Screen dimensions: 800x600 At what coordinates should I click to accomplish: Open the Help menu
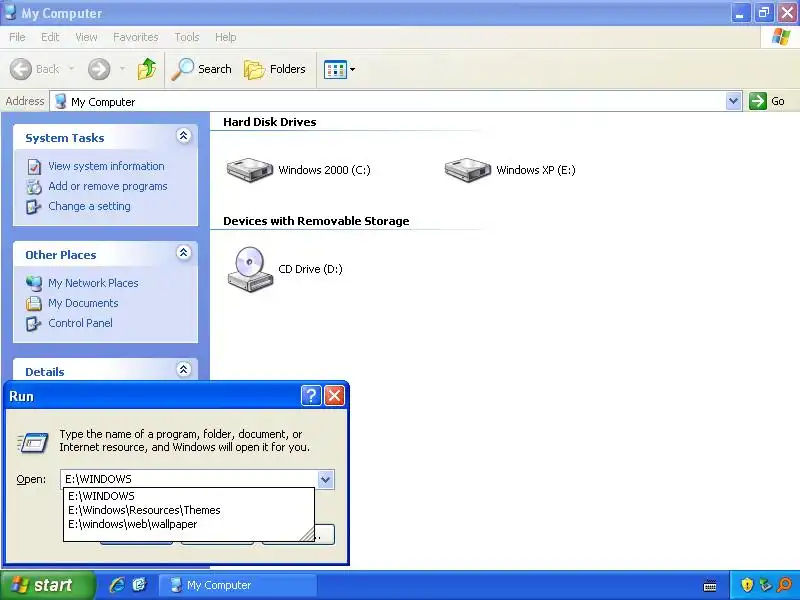point(226,37)
